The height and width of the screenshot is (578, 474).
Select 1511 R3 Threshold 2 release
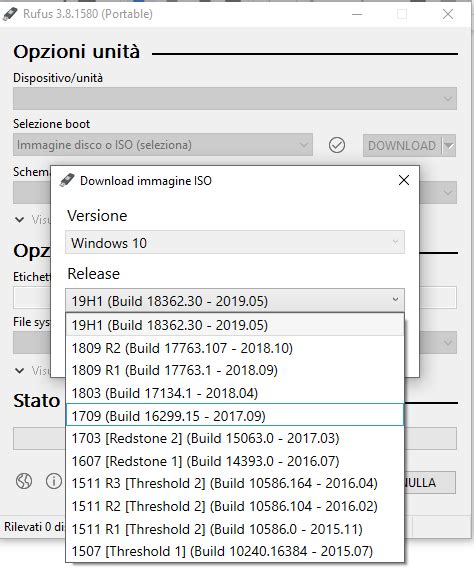click(x=235, y=483)
